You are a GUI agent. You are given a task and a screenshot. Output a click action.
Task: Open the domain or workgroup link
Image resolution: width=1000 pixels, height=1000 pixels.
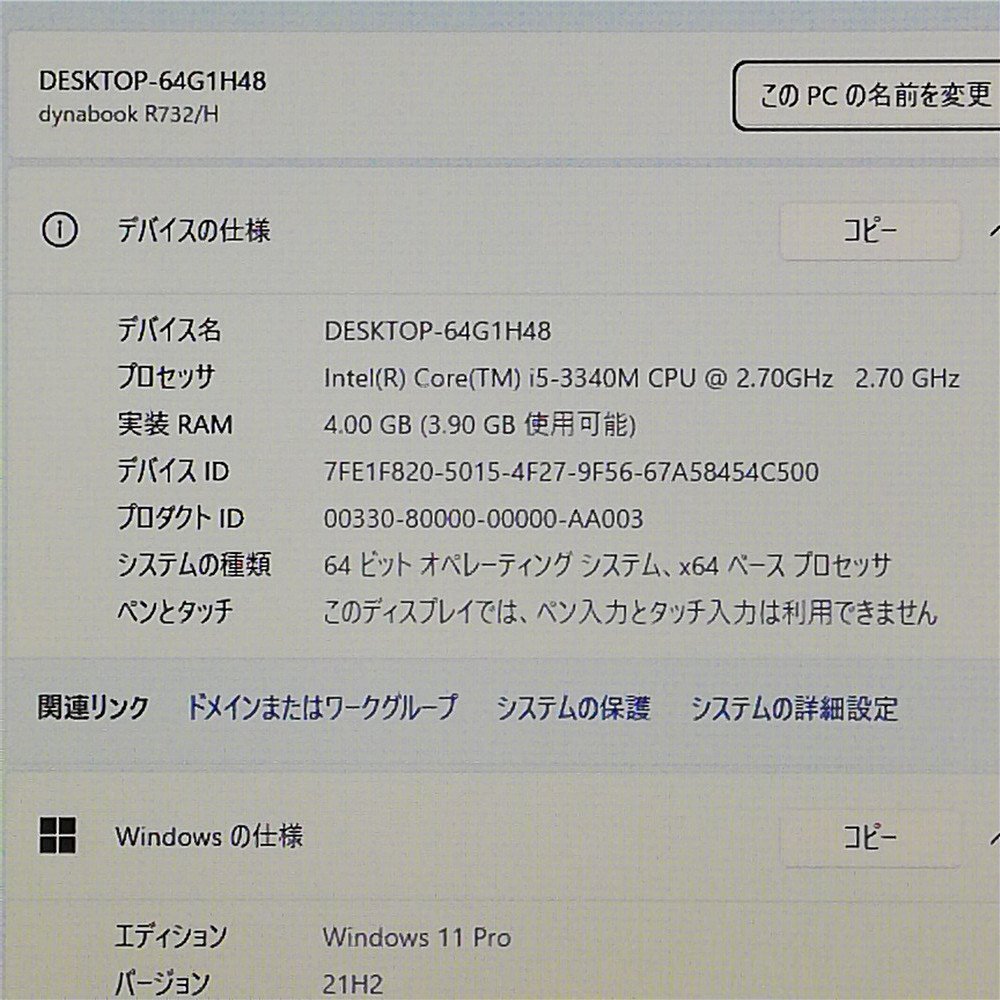click(x=322, y=707)
